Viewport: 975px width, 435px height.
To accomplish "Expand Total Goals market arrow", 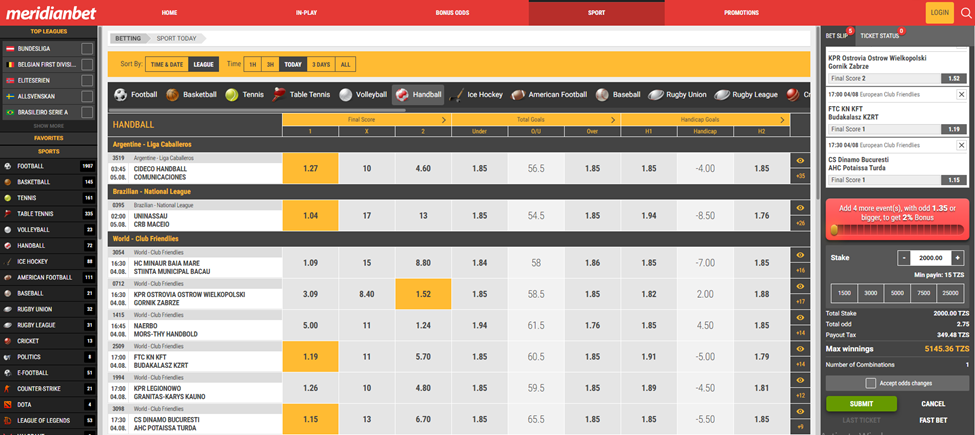I will click(x=613, y=120).
